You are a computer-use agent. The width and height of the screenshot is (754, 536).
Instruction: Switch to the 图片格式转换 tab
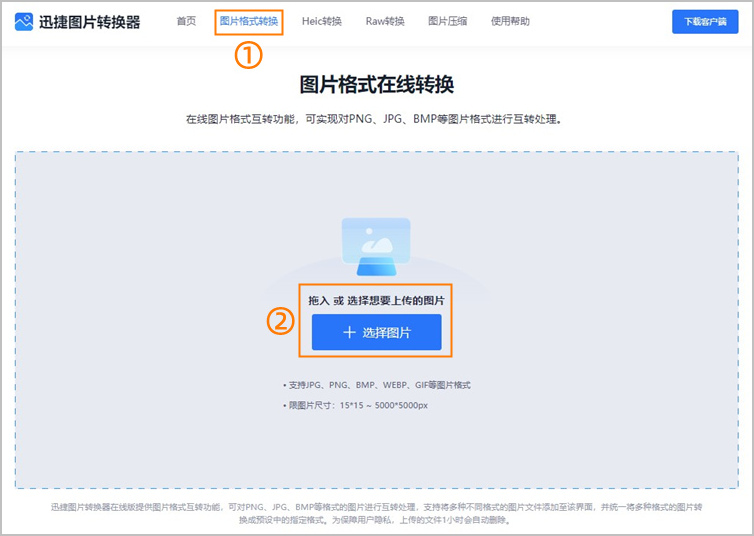pos(249,21)
